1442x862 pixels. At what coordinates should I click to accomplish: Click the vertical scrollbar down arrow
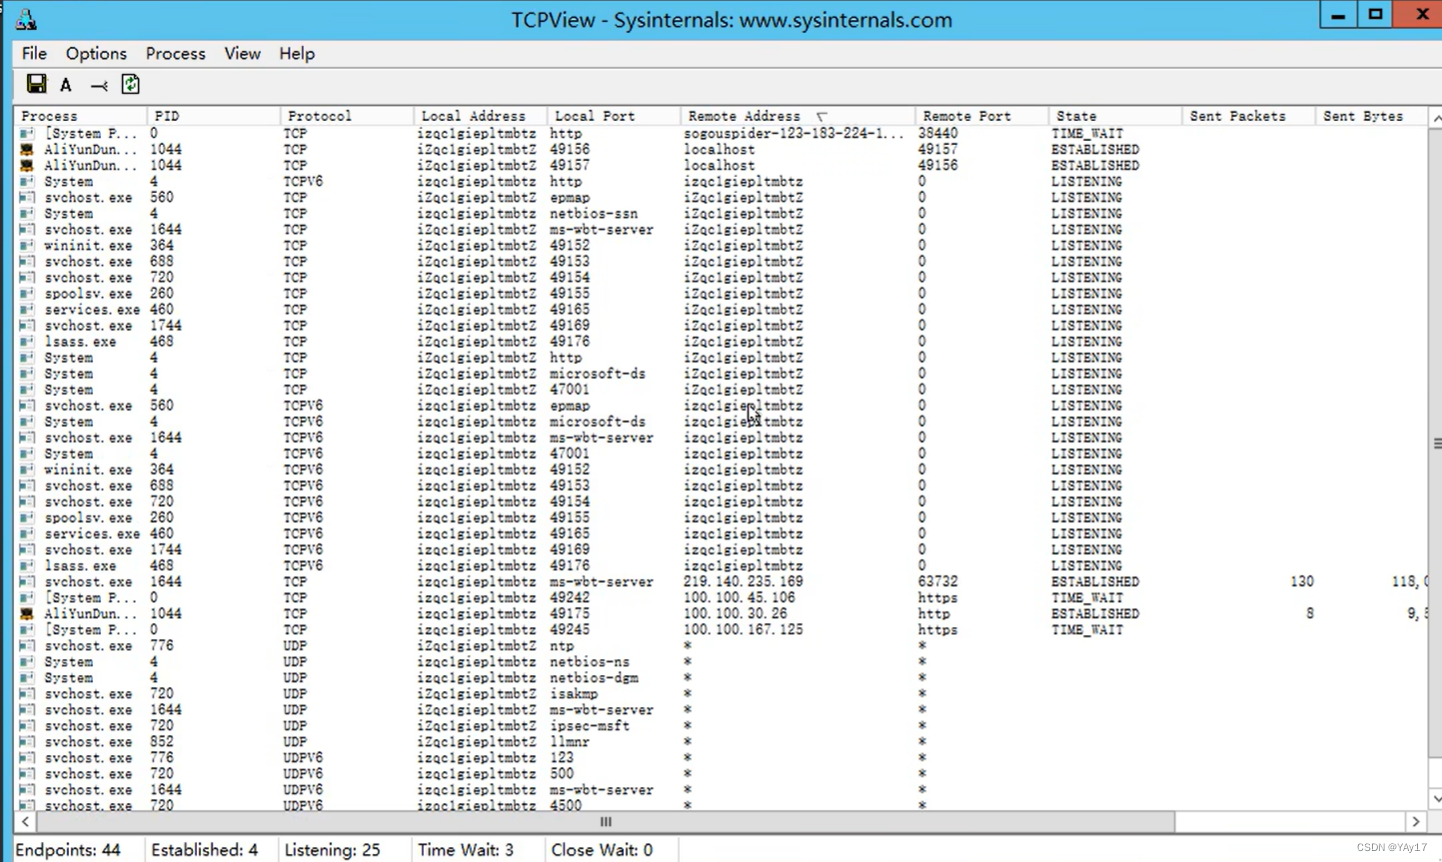point(1435,799)
